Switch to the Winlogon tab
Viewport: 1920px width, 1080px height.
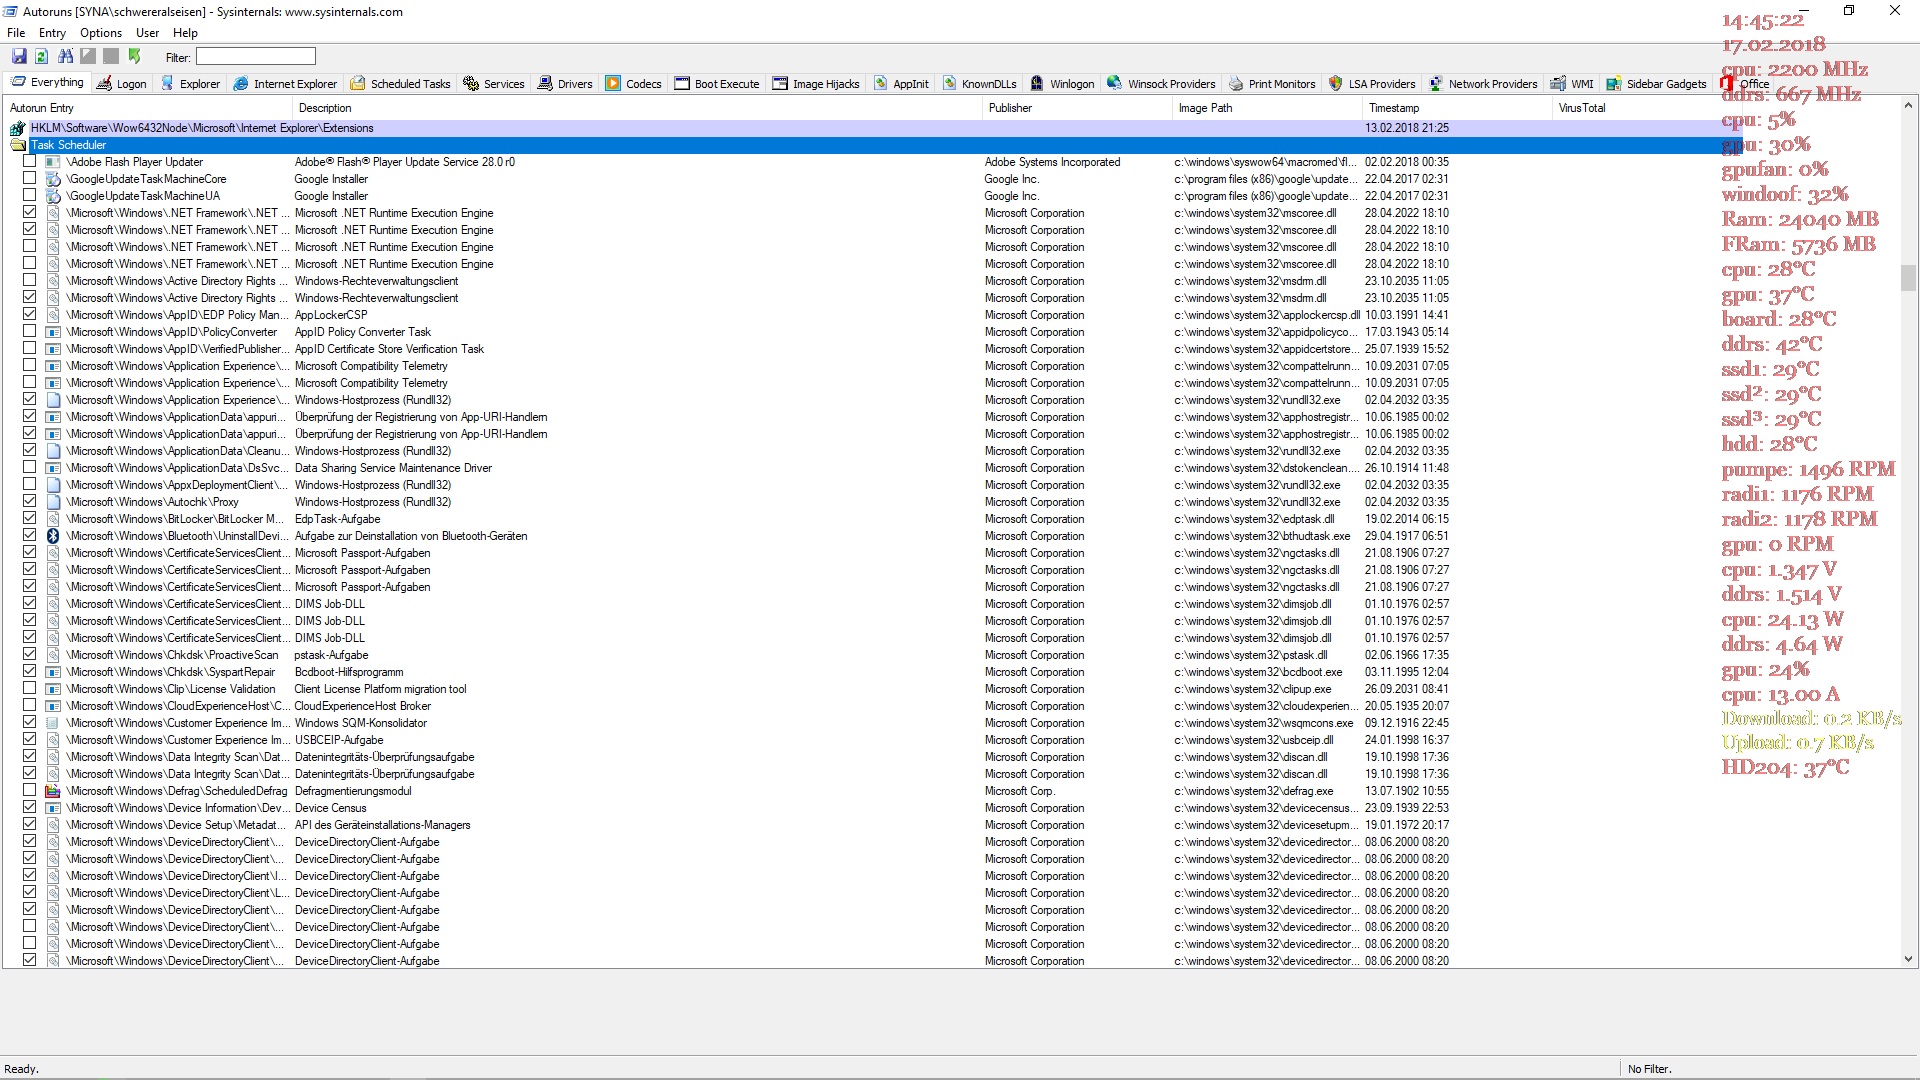coord(1062,84)
